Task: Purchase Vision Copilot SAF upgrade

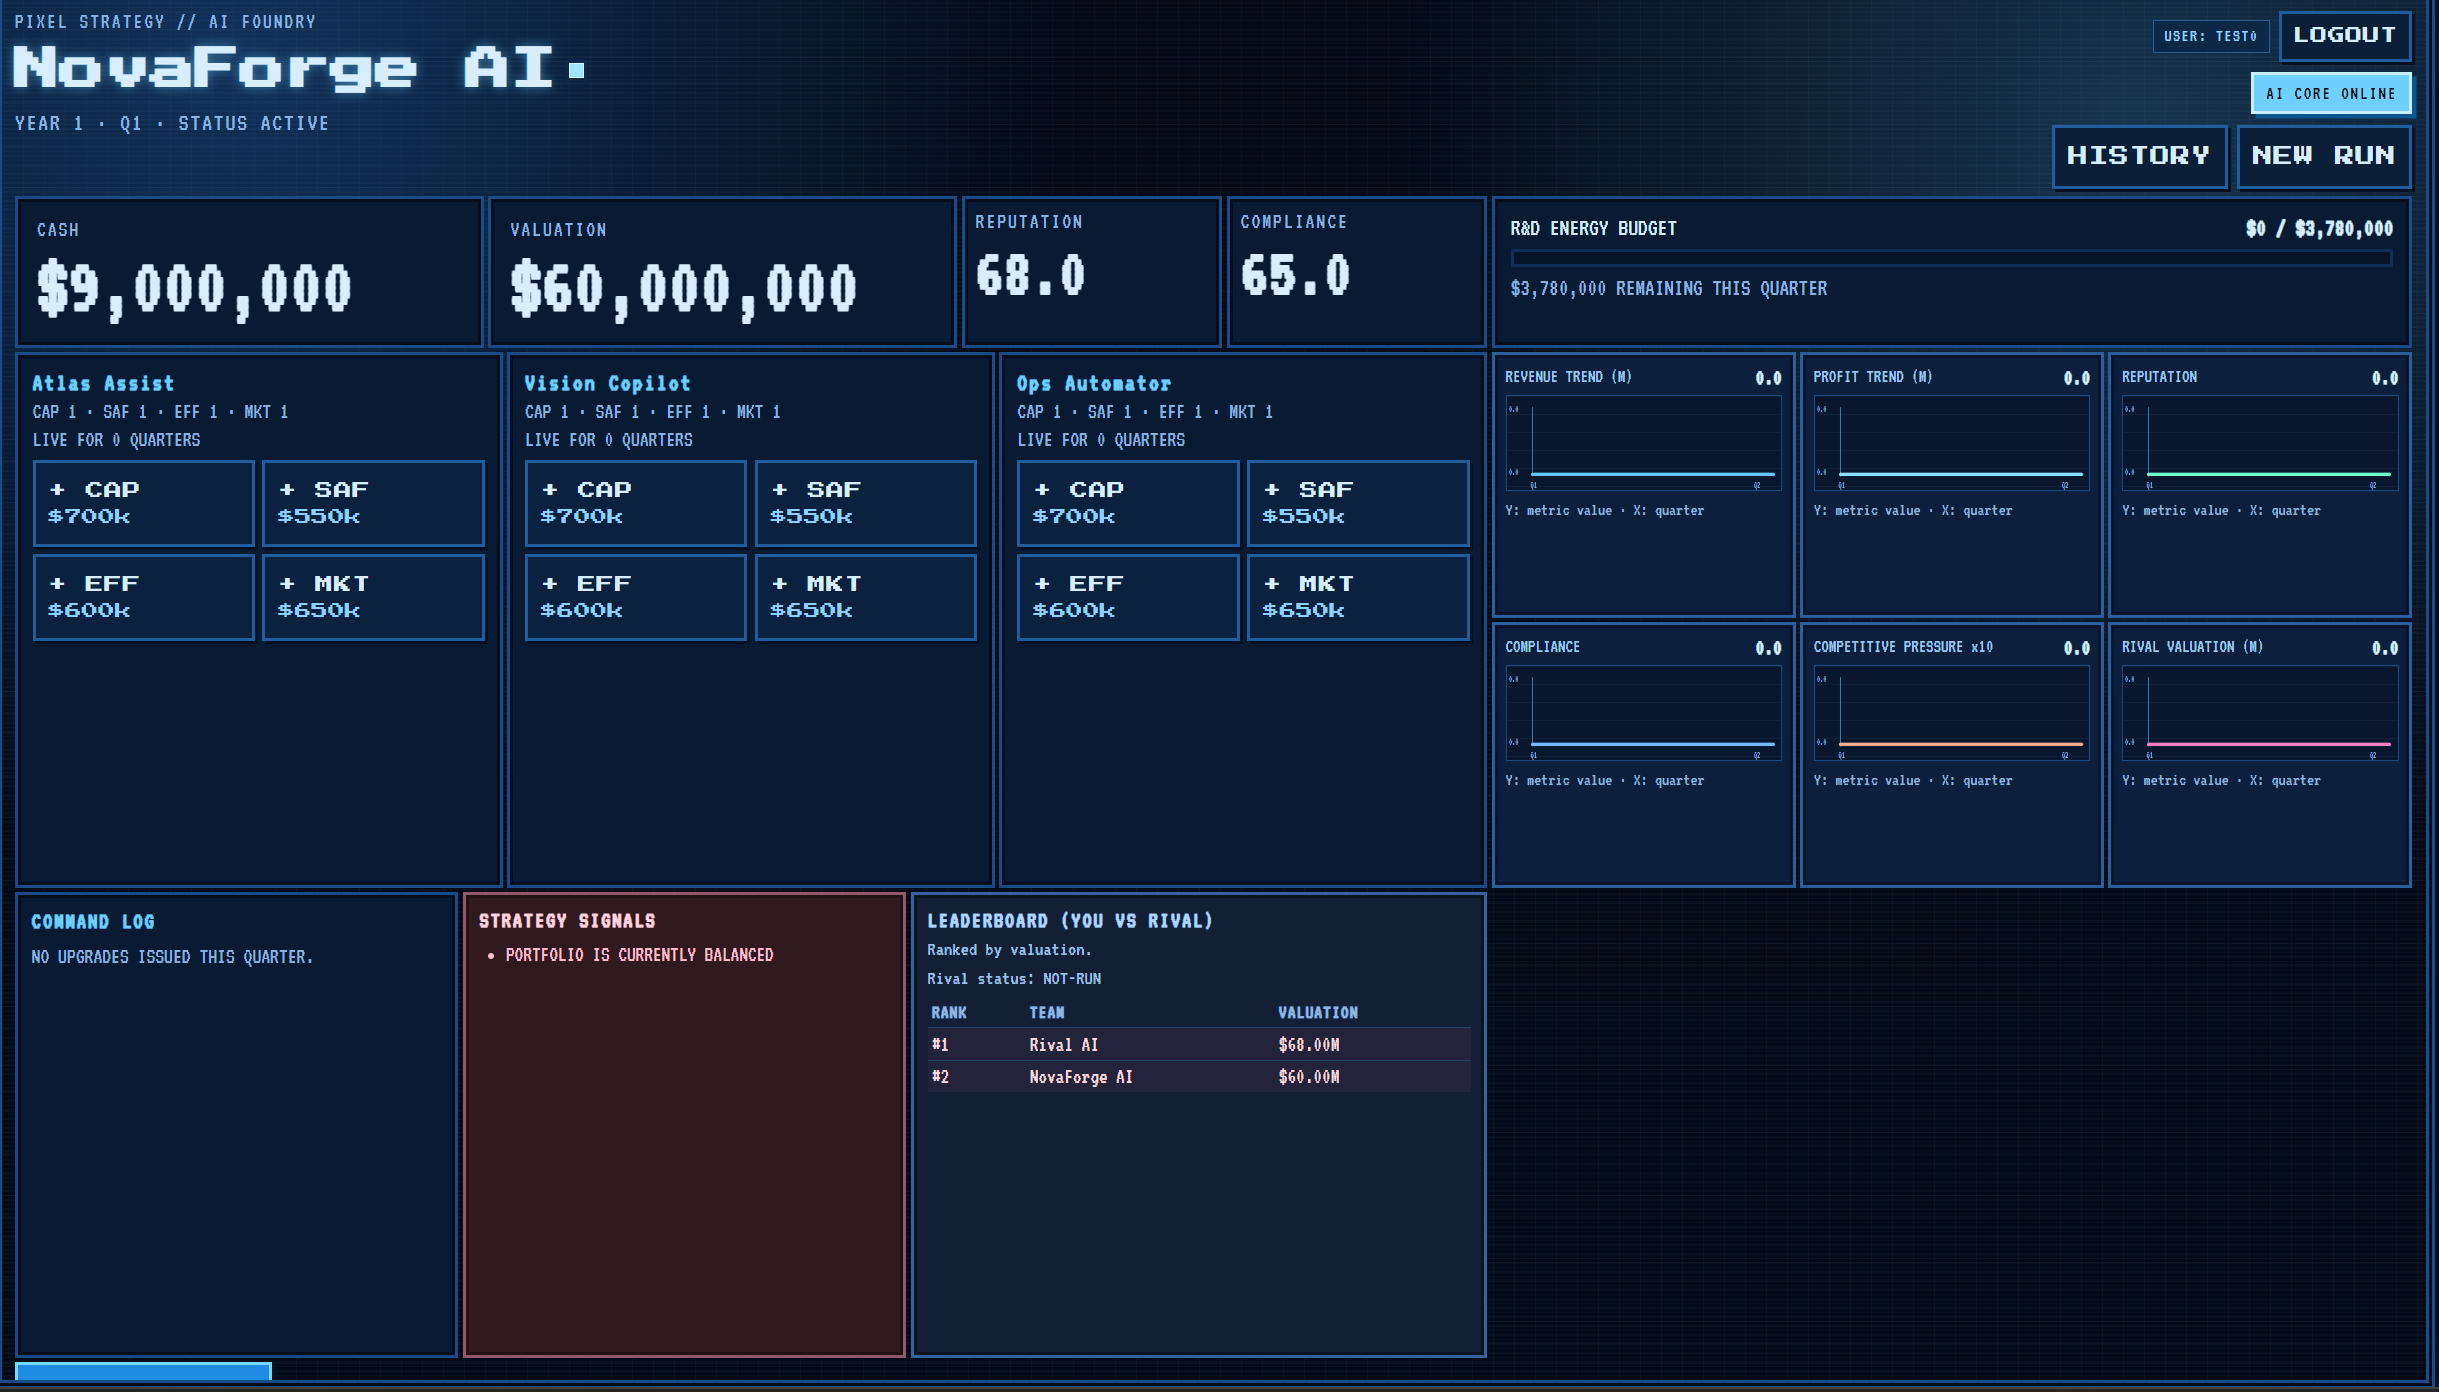Action: click(865, 503)
